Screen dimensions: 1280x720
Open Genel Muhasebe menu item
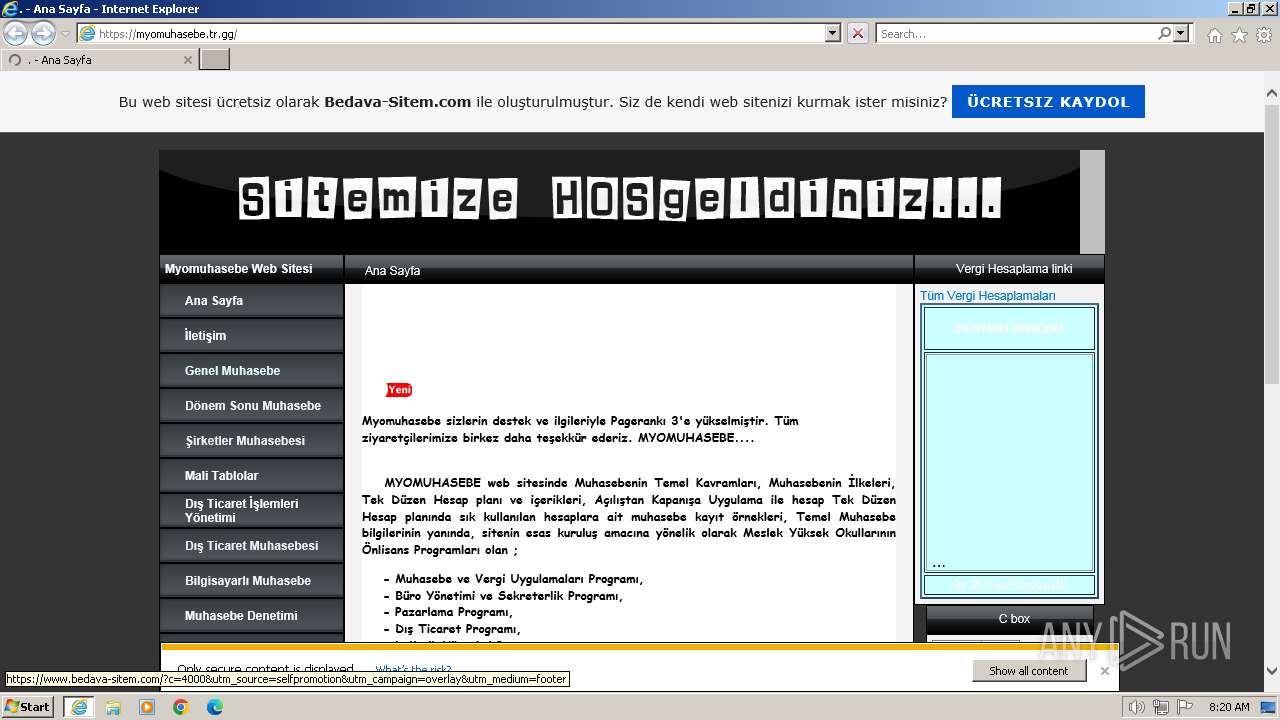(x=252, y=371)
